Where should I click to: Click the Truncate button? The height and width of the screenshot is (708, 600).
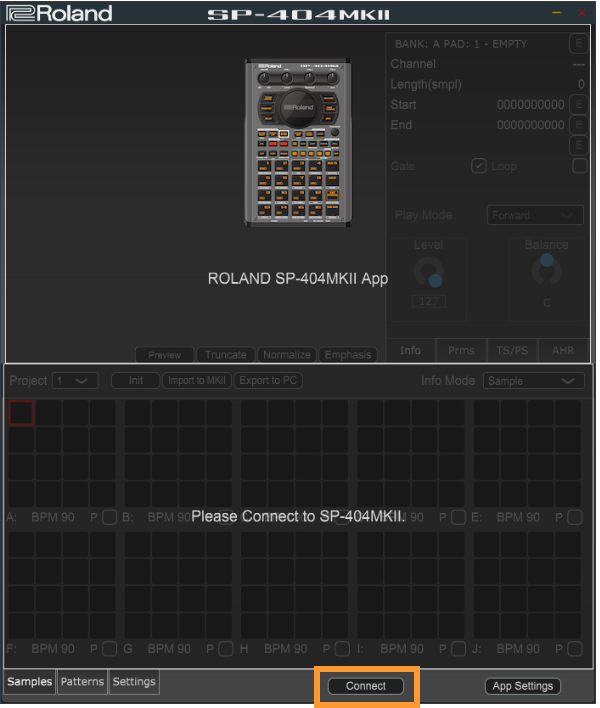[226, 355]
